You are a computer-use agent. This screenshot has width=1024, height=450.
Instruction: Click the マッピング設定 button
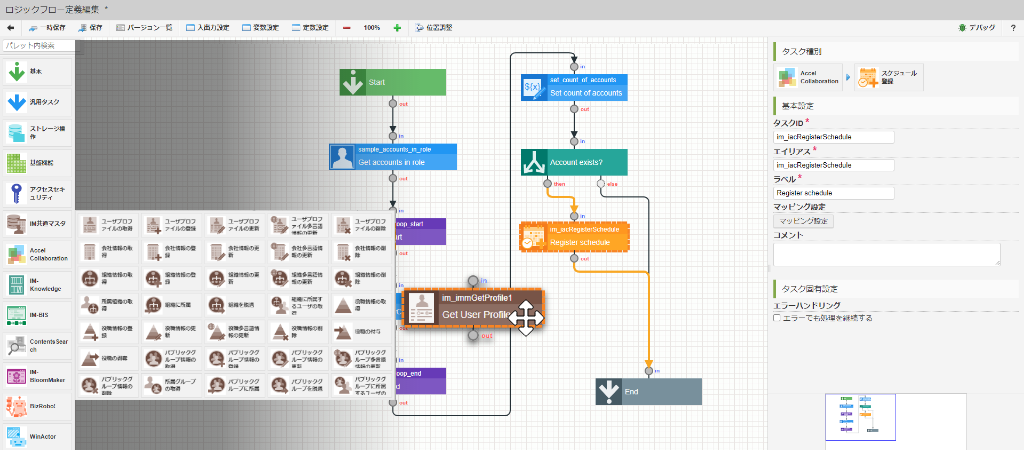(803, 221)
